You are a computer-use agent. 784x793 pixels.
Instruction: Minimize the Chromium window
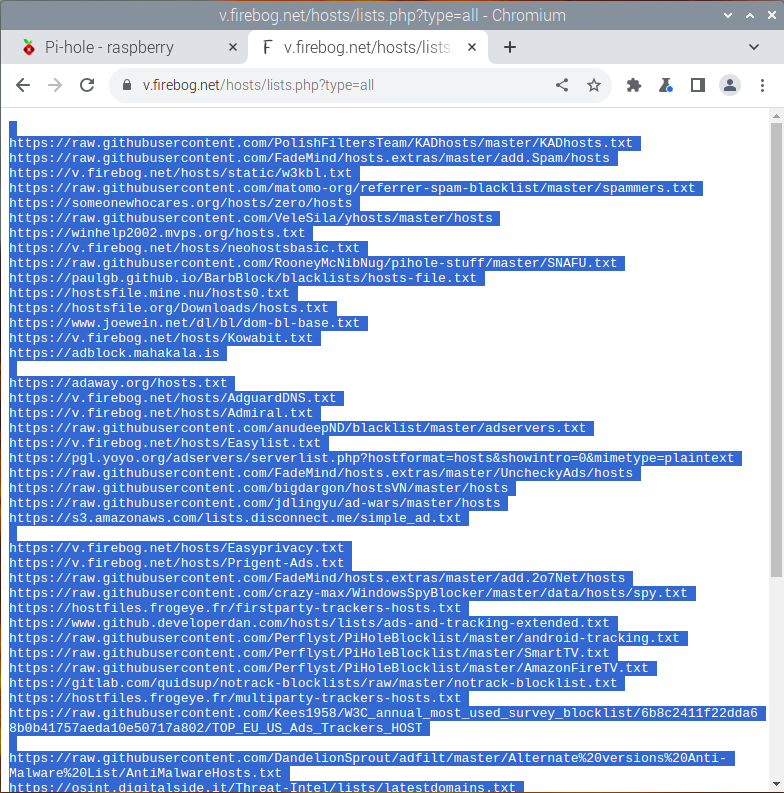728,15
